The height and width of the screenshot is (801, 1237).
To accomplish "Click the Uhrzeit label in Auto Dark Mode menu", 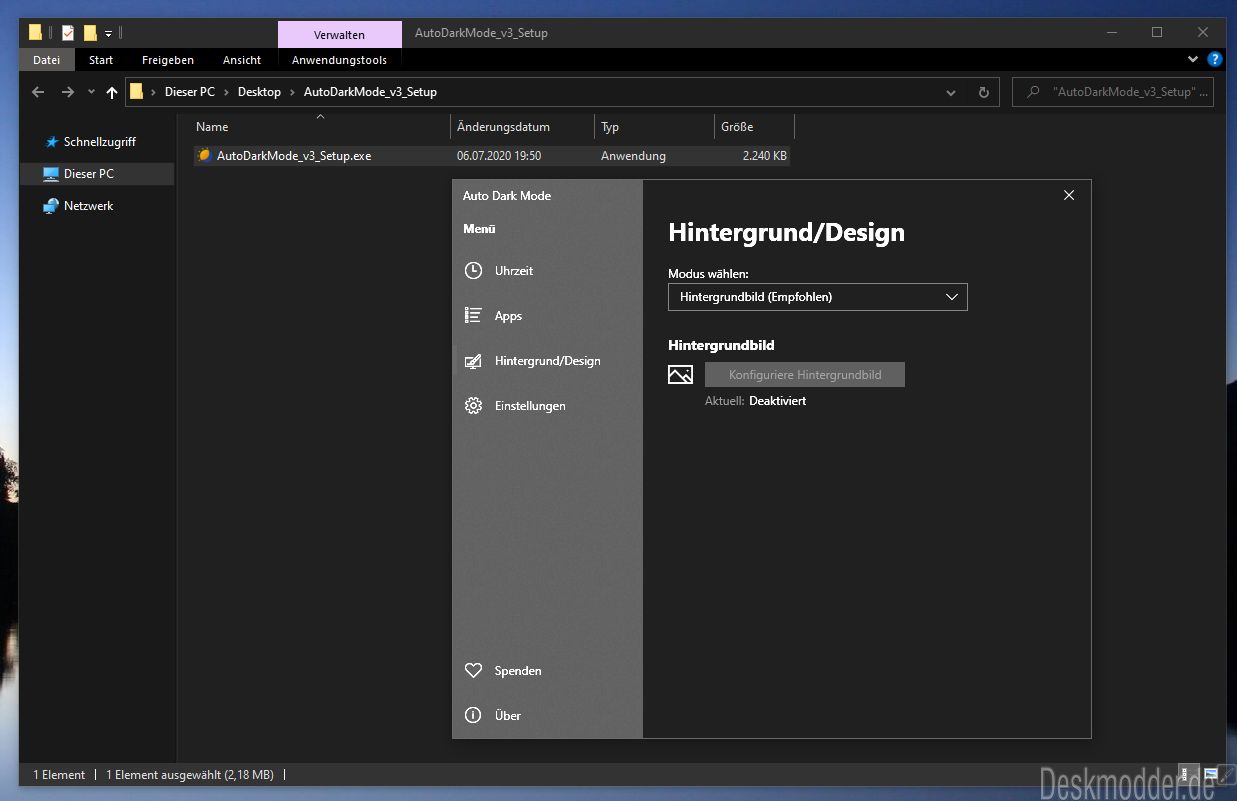I will pyautogui.click(x=514, y=271).
